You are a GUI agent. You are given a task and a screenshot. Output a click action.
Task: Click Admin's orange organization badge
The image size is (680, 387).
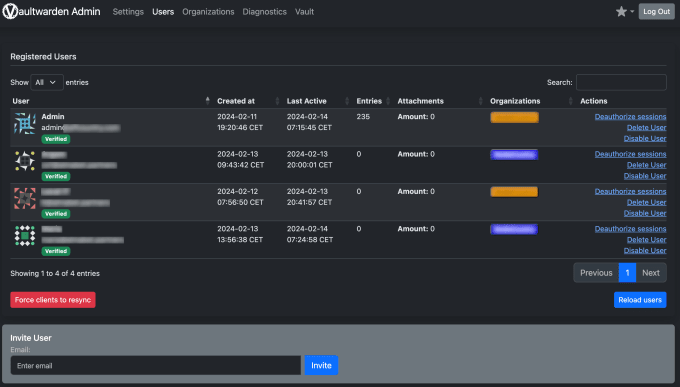coord(514,117)
